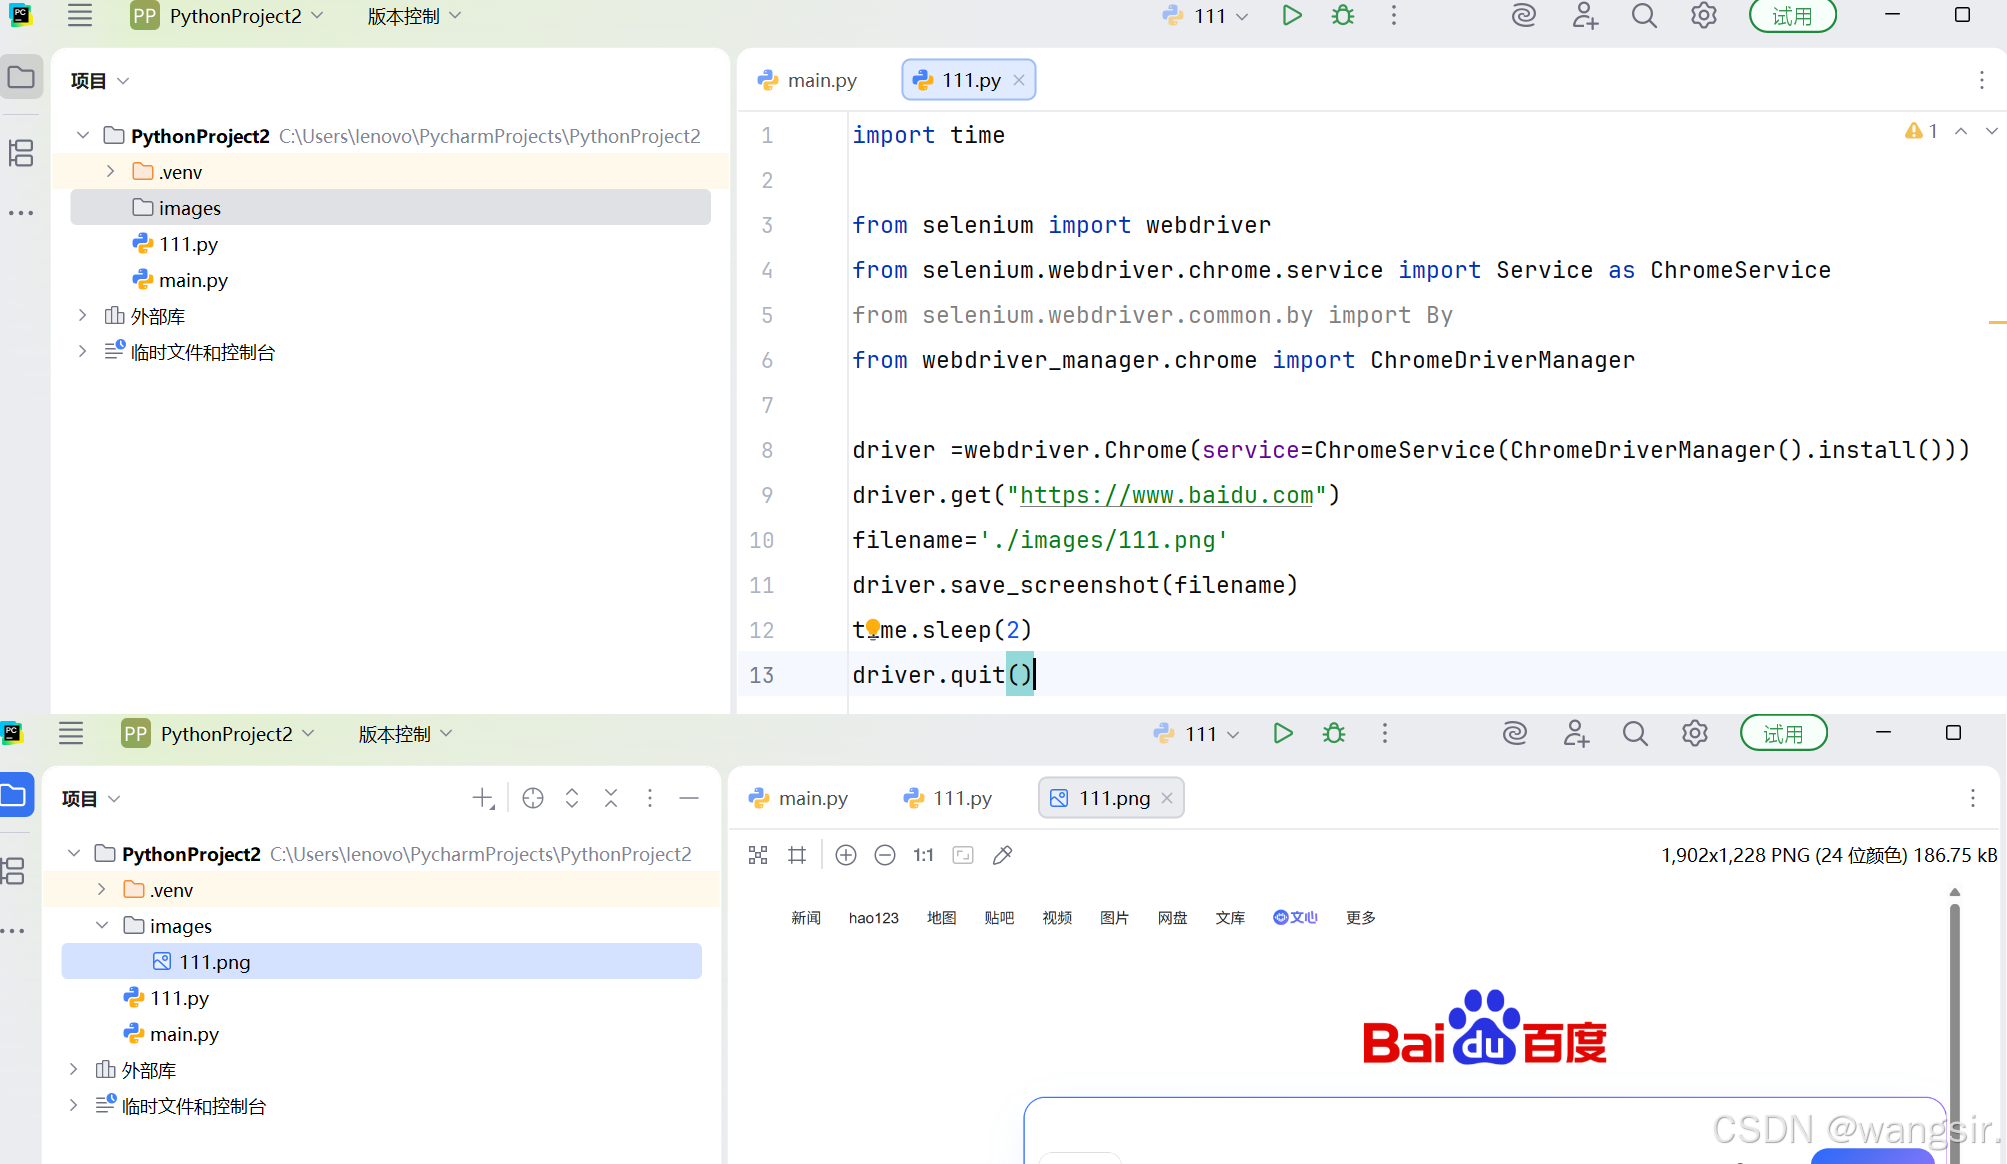The width and height of the screenshot is (2007, 1164).
Task: Click the debug bug icon in top toolbar
Action: coord(1343,16)
